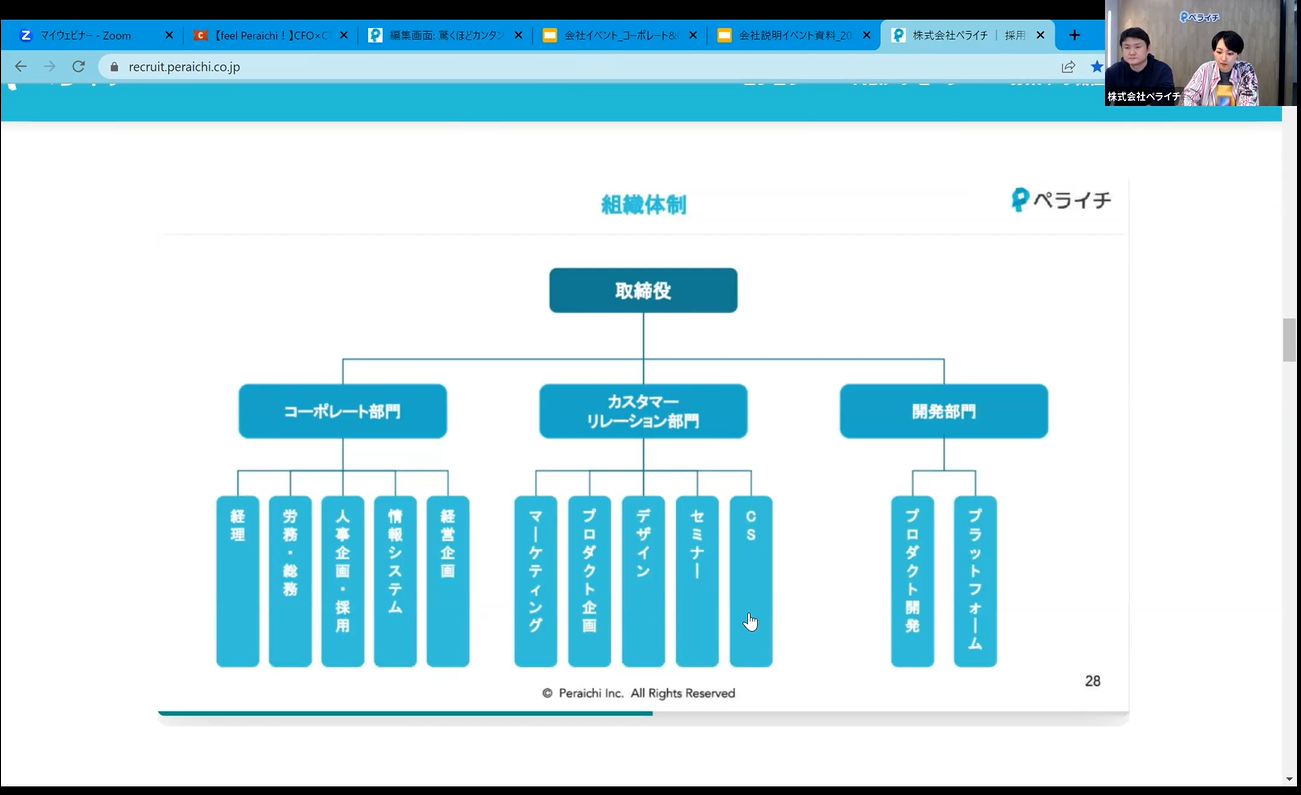Click the 情報システム column box
The height and width of the screenshot is (795, 1301).
pos(395,581)
